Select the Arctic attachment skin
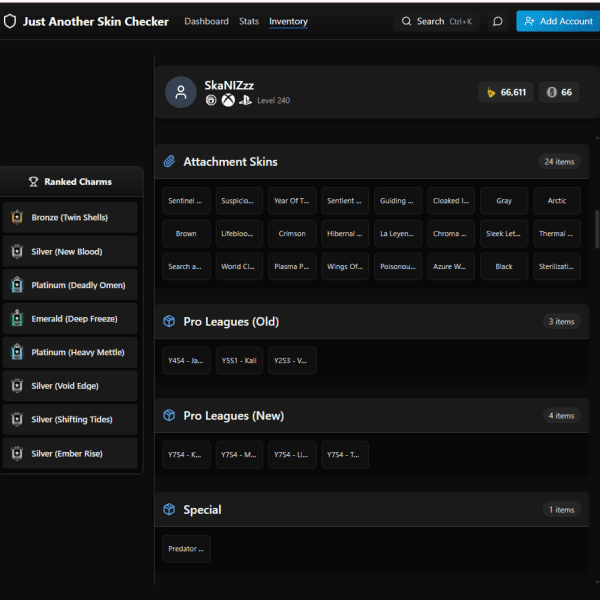The width and height of the screenshot is (600, 600). point(557,201)
